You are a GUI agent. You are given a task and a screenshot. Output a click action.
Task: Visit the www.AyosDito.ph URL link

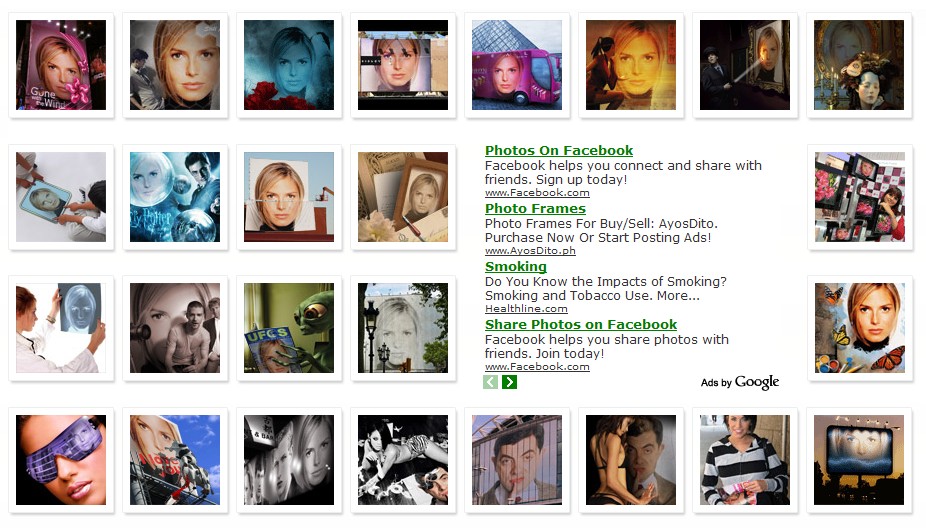[x=530, y=250]
